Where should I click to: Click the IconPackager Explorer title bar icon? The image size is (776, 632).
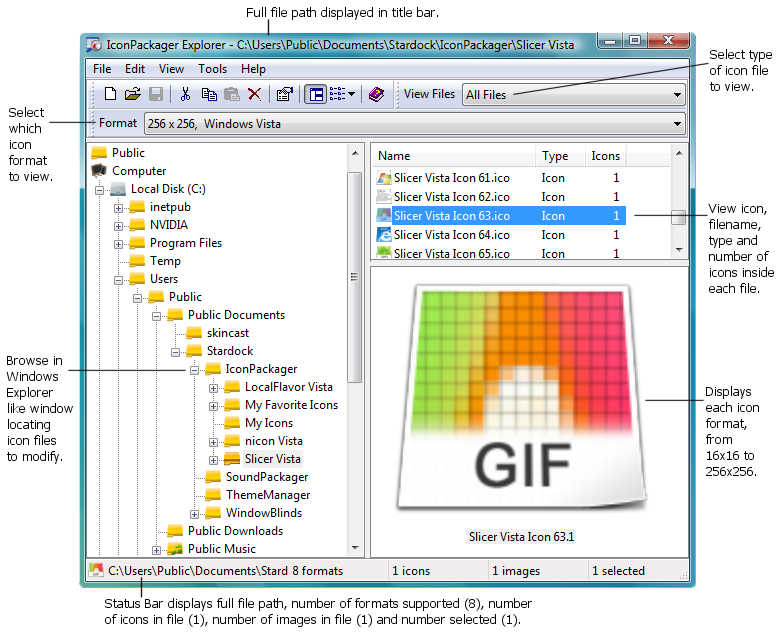[94, 45]
